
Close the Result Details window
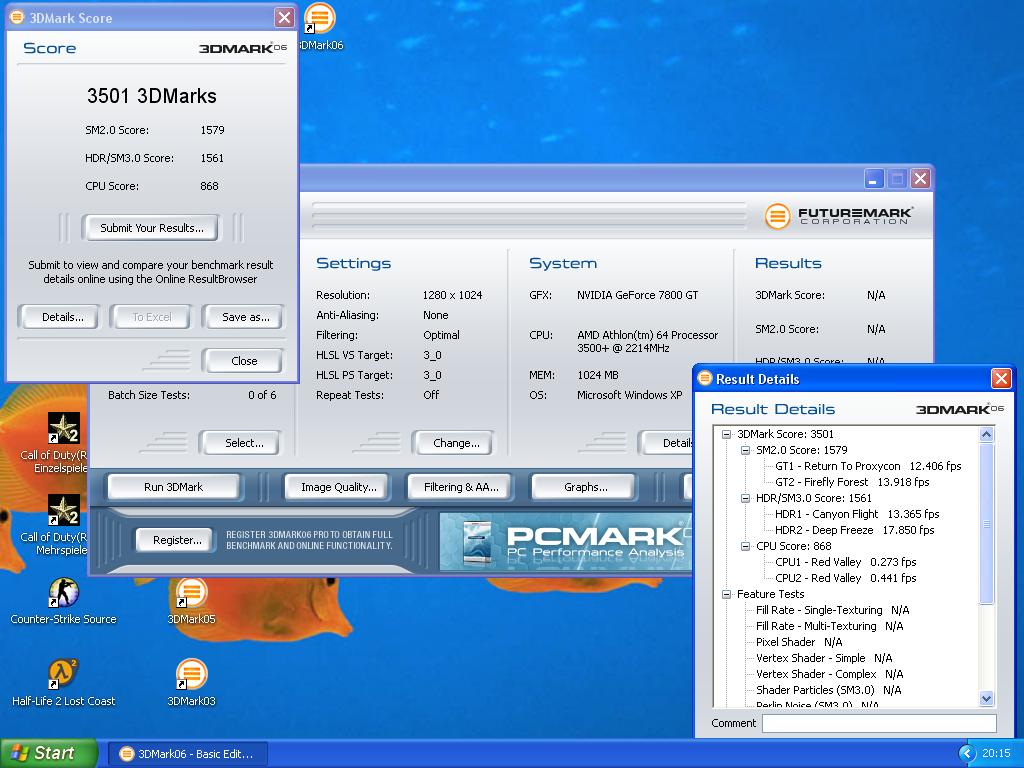coord(1001,378)
